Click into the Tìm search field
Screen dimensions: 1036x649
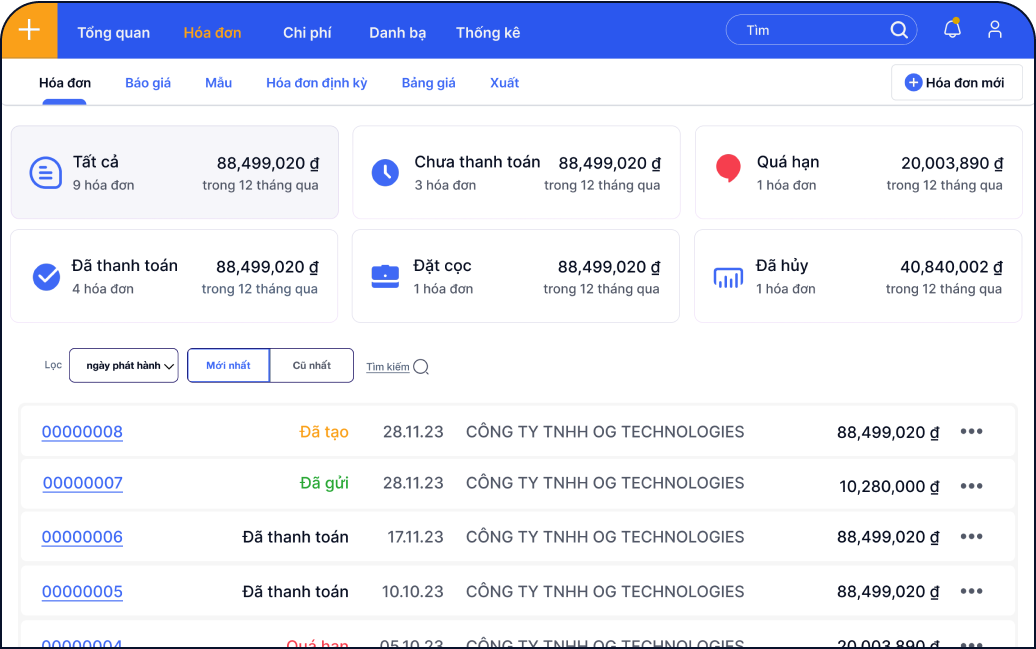[810, 30]
